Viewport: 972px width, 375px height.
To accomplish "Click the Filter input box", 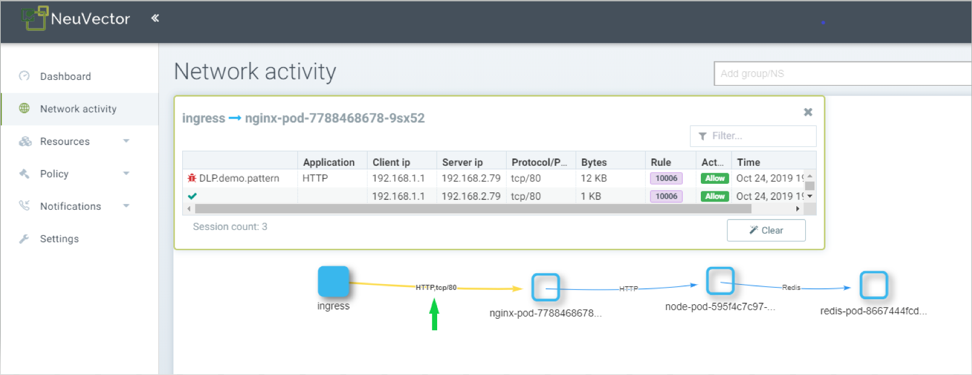I will [753, 136].
